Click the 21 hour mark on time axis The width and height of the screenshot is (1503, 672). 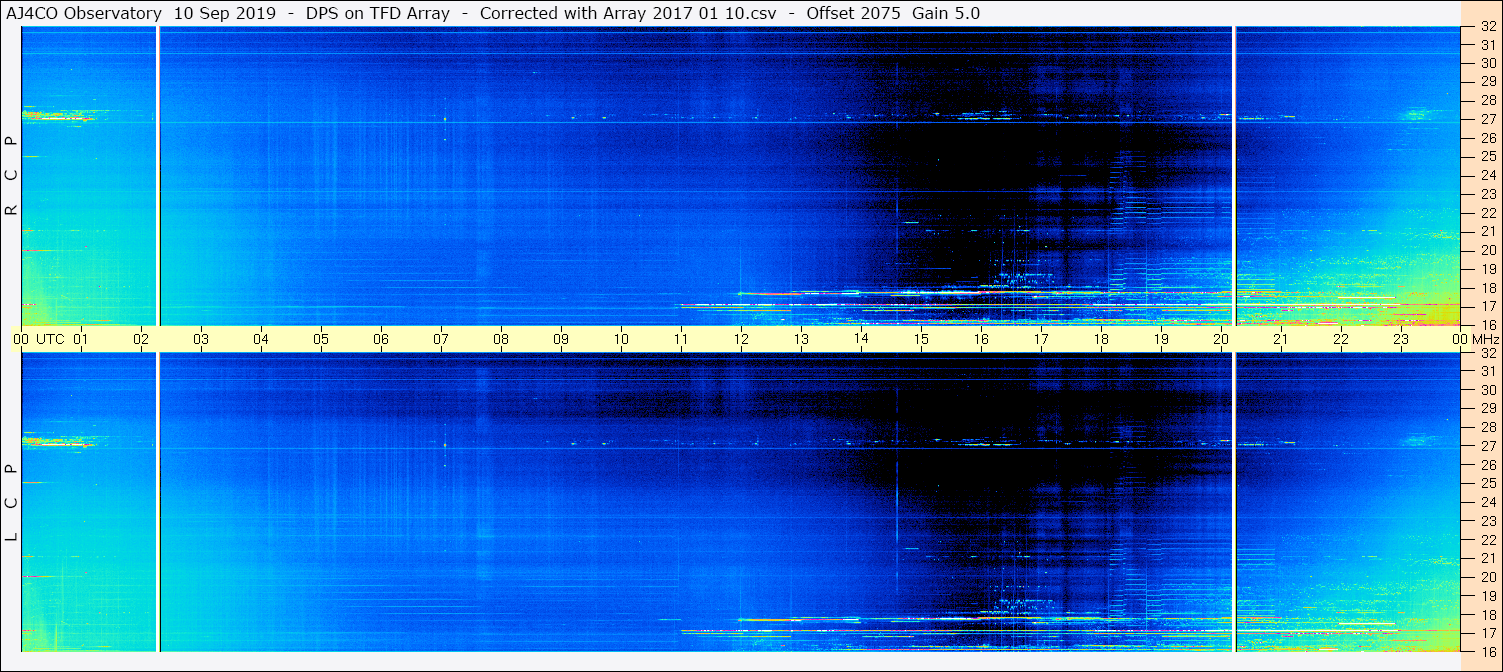1281,339
